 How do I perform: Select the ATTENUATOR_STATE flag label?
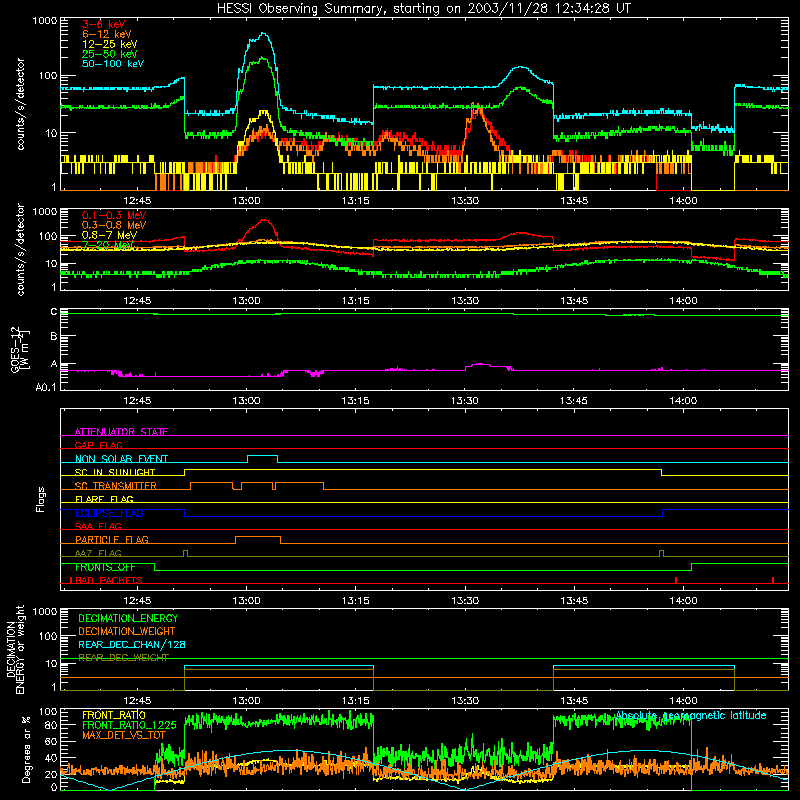coord(121,432)
